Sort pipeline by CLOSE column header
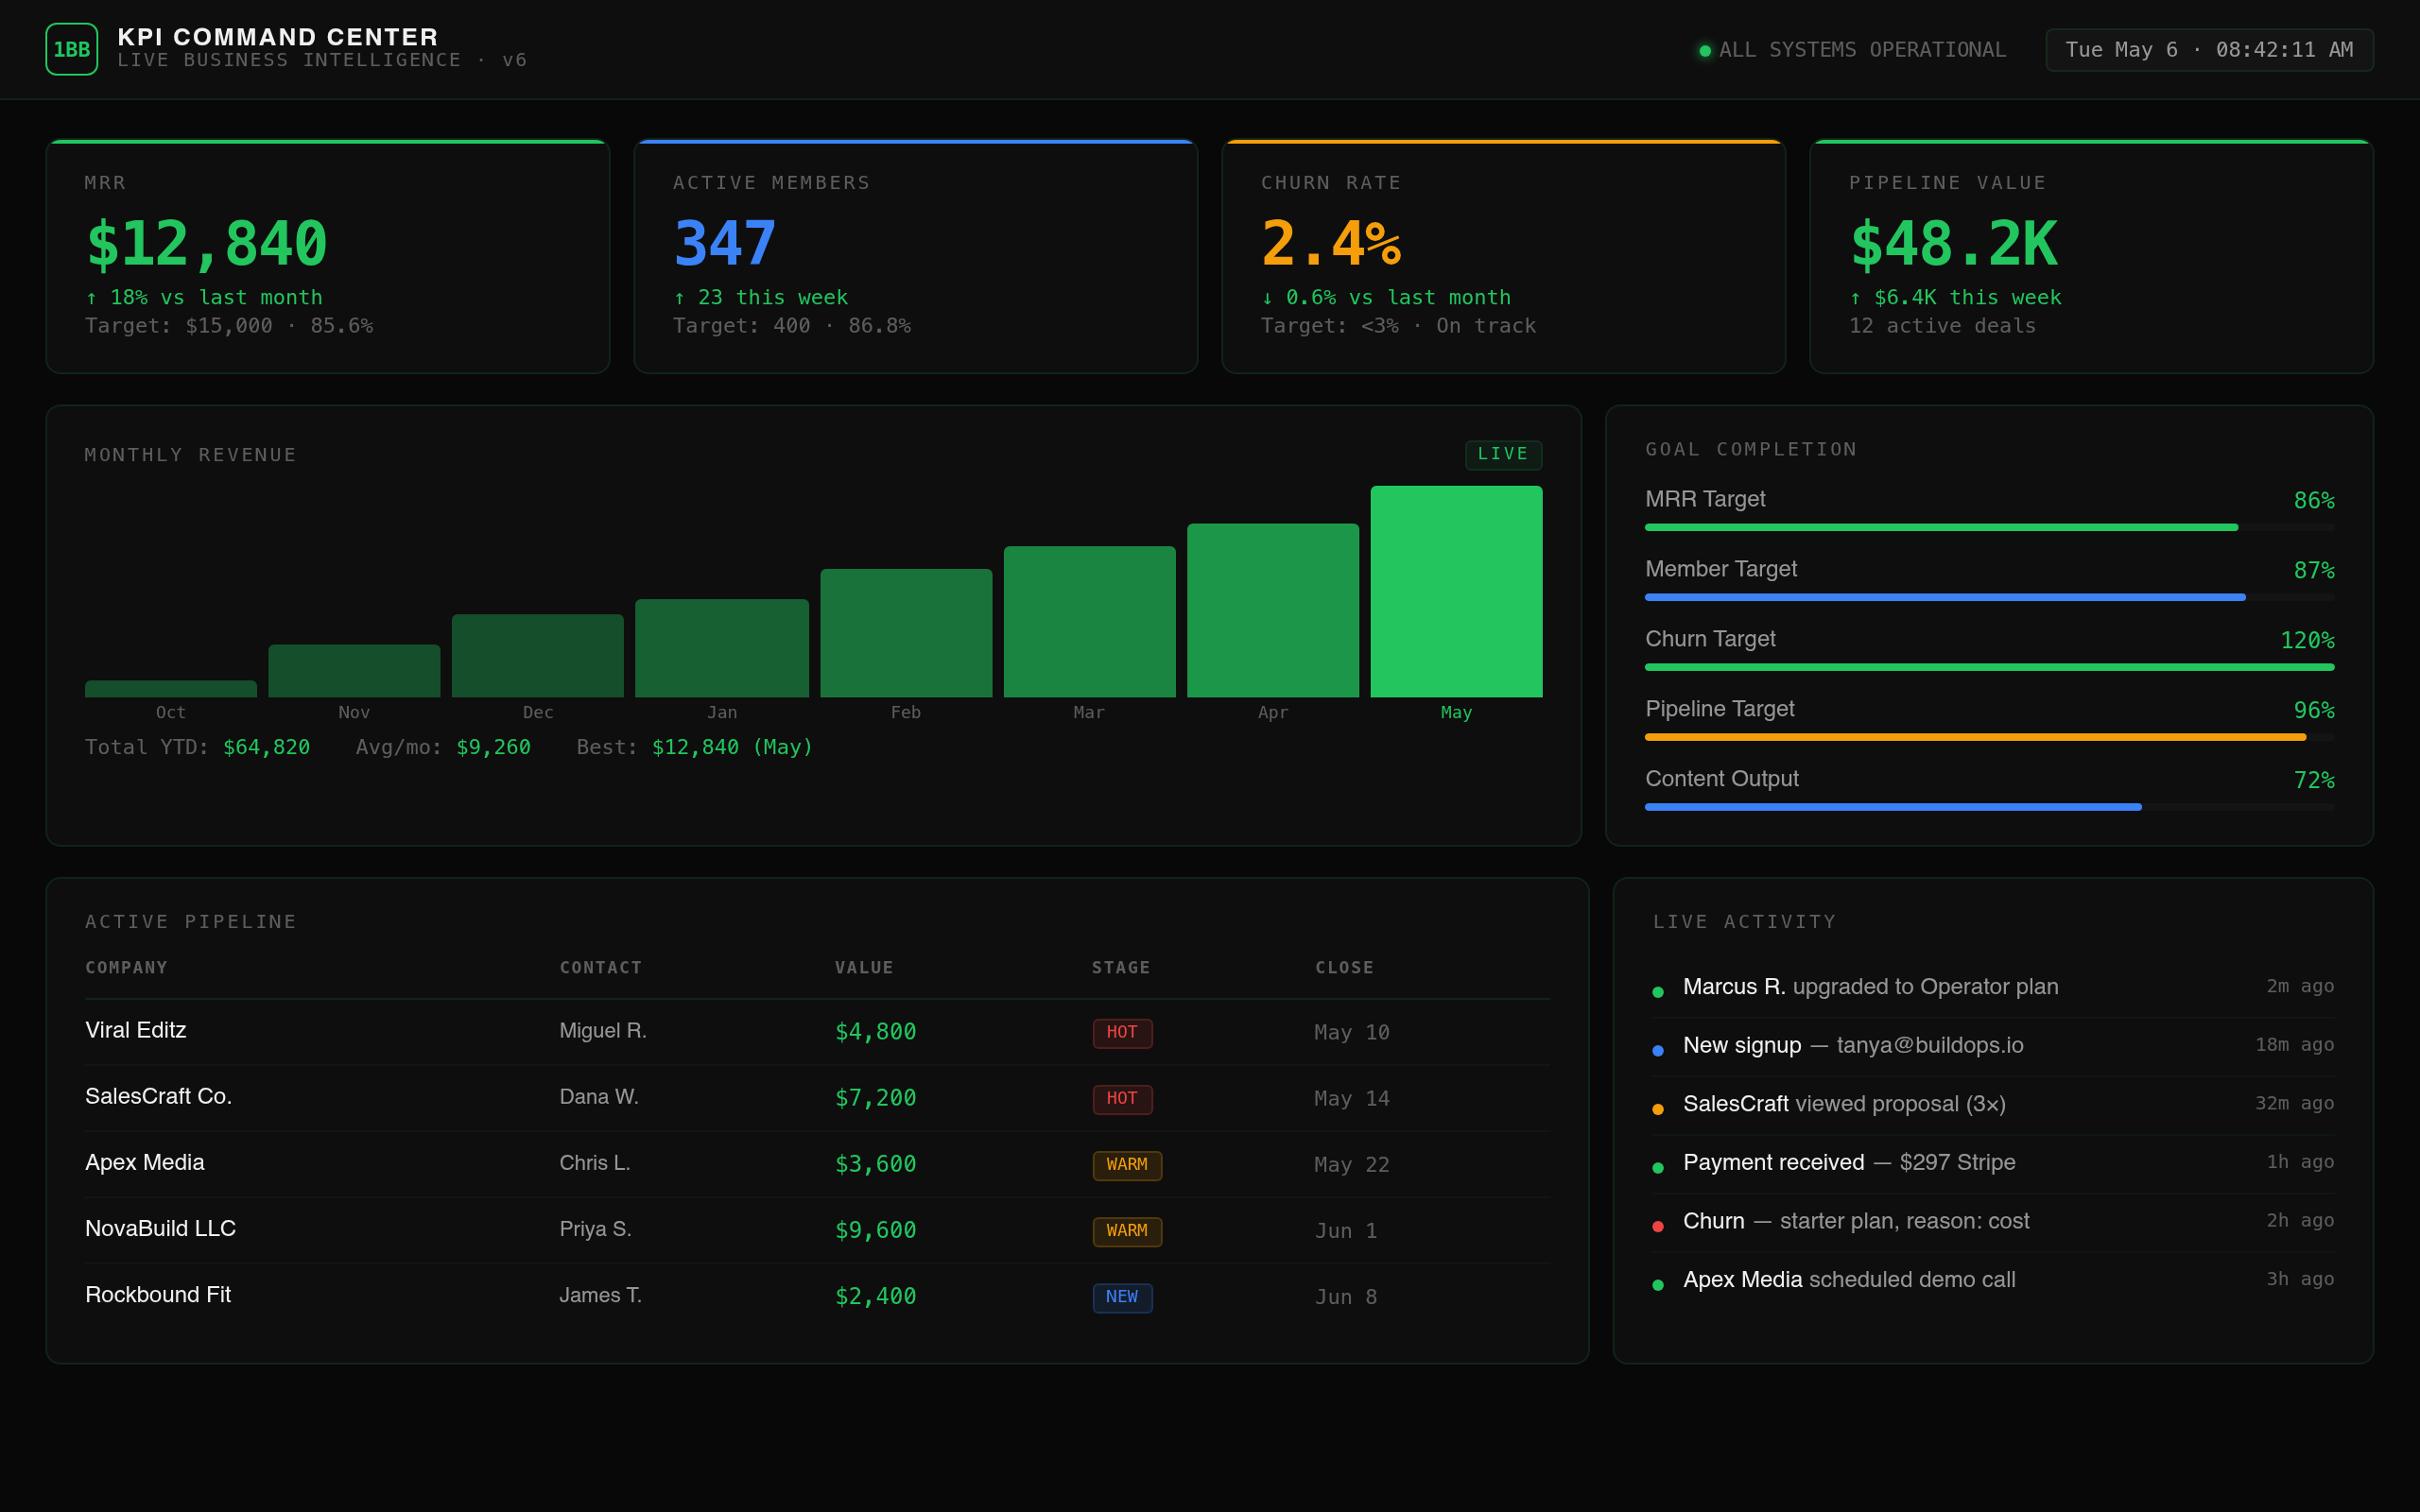Image resolution: width=2420 pixels, height=1512 pixels. (1344, 967)
